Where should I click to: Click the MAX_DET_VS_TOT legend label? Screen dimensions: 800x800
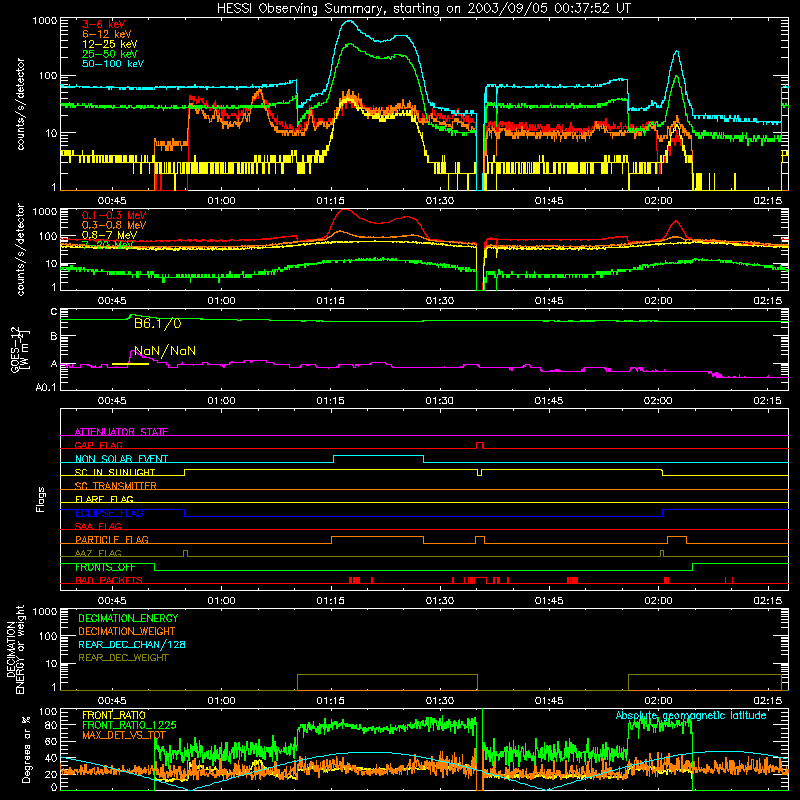click(123, 735)
